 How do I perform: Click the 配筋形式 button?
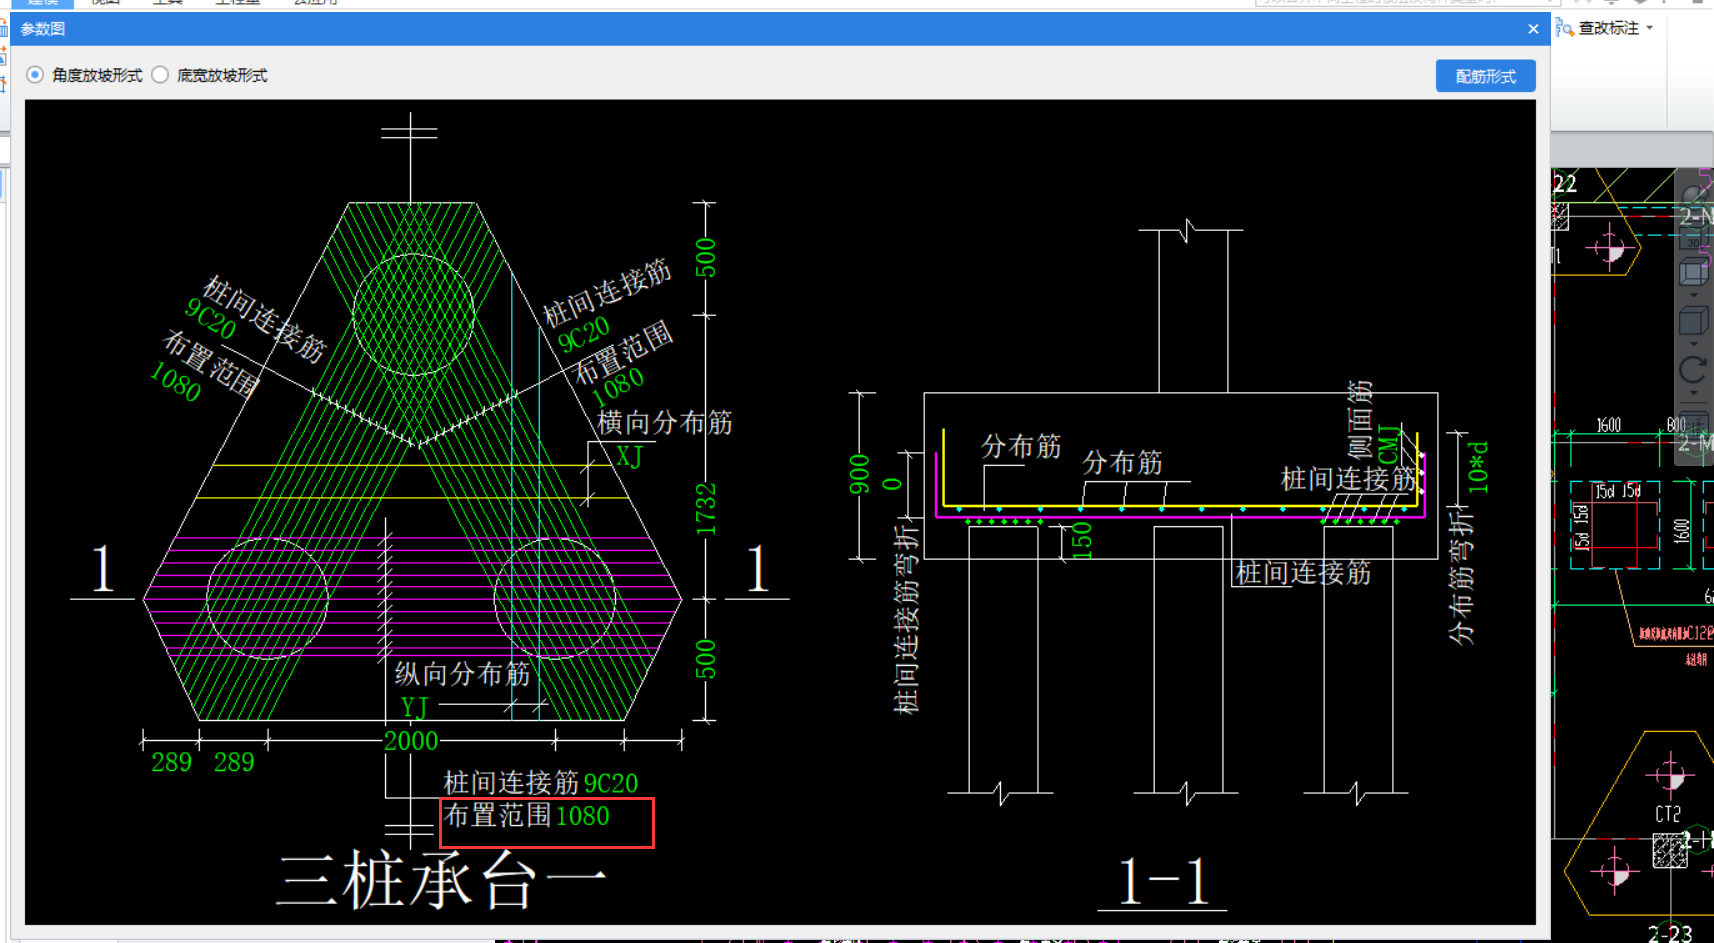point(1485,76)
